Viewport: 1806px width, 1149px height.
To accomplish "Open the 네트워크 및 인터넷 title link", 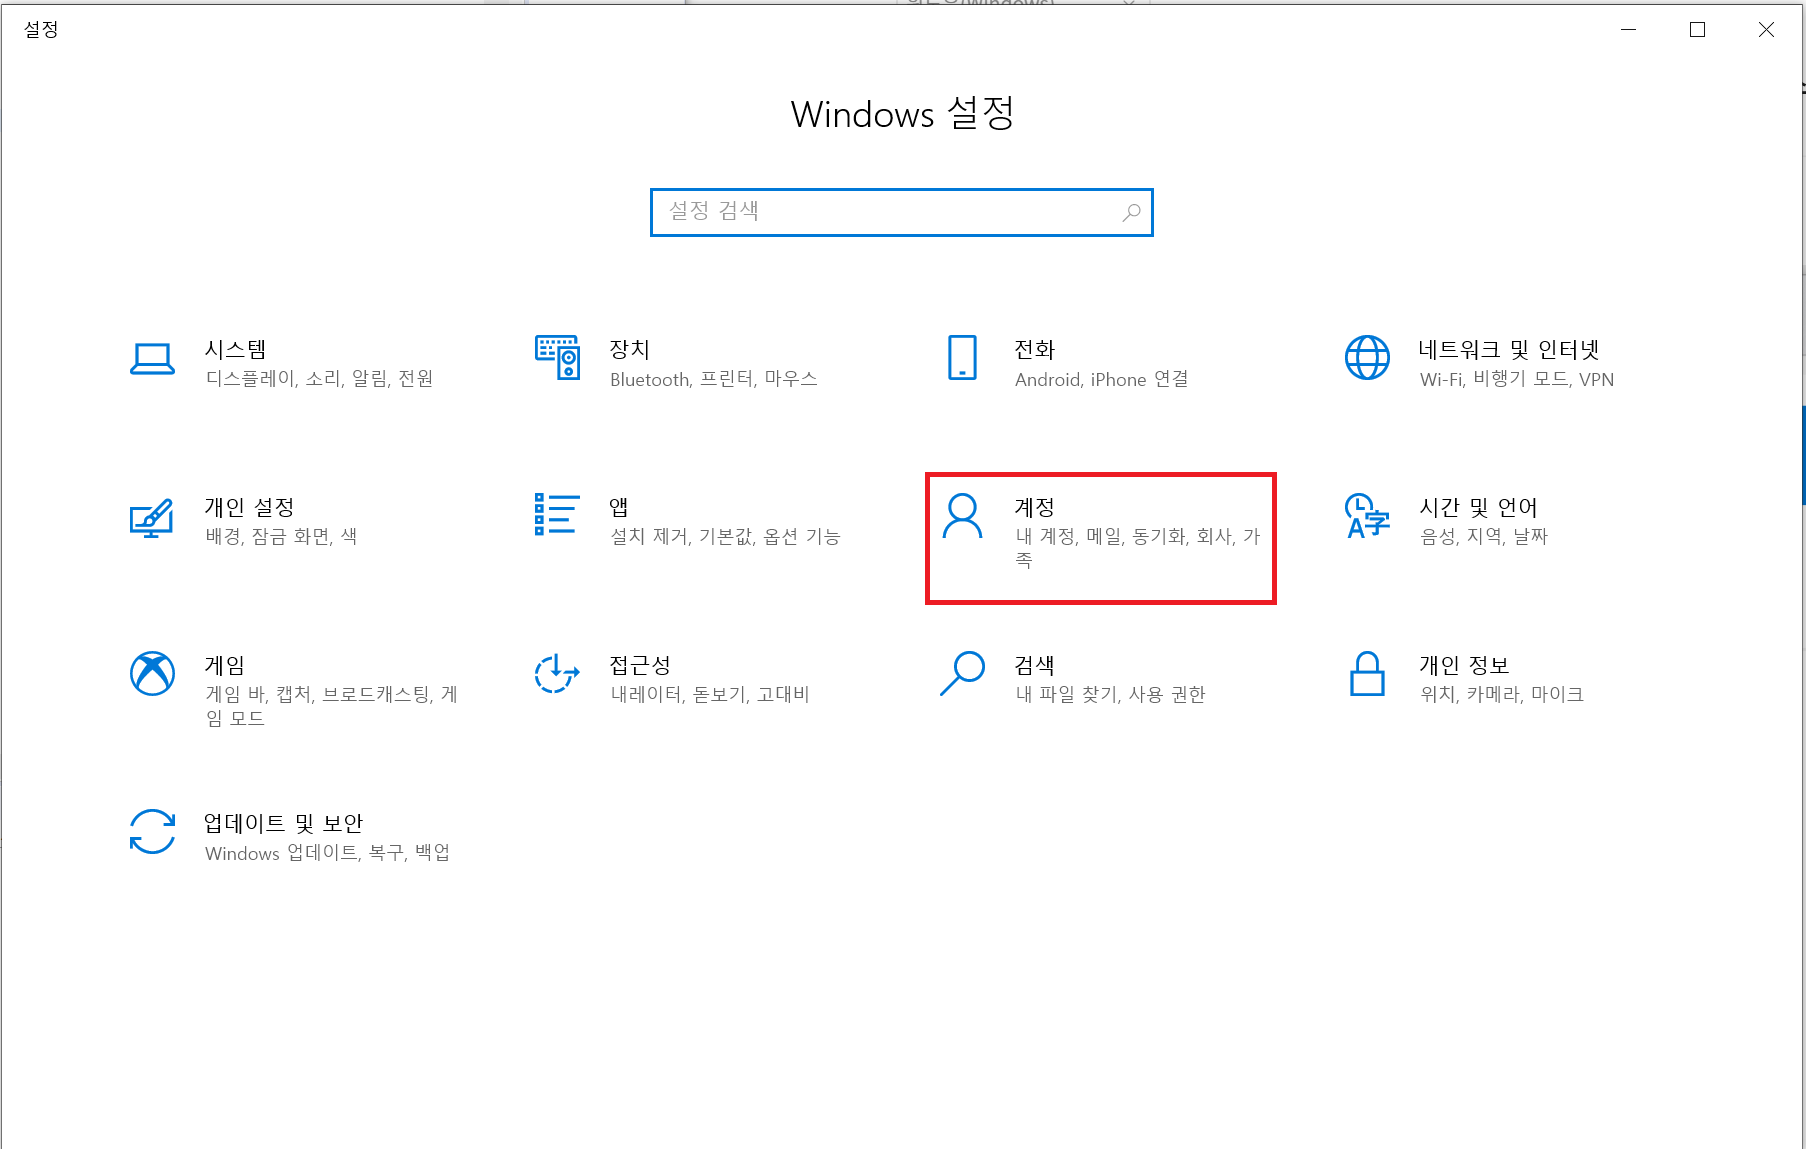I will pyautogui.click(x=1508, y=350).
